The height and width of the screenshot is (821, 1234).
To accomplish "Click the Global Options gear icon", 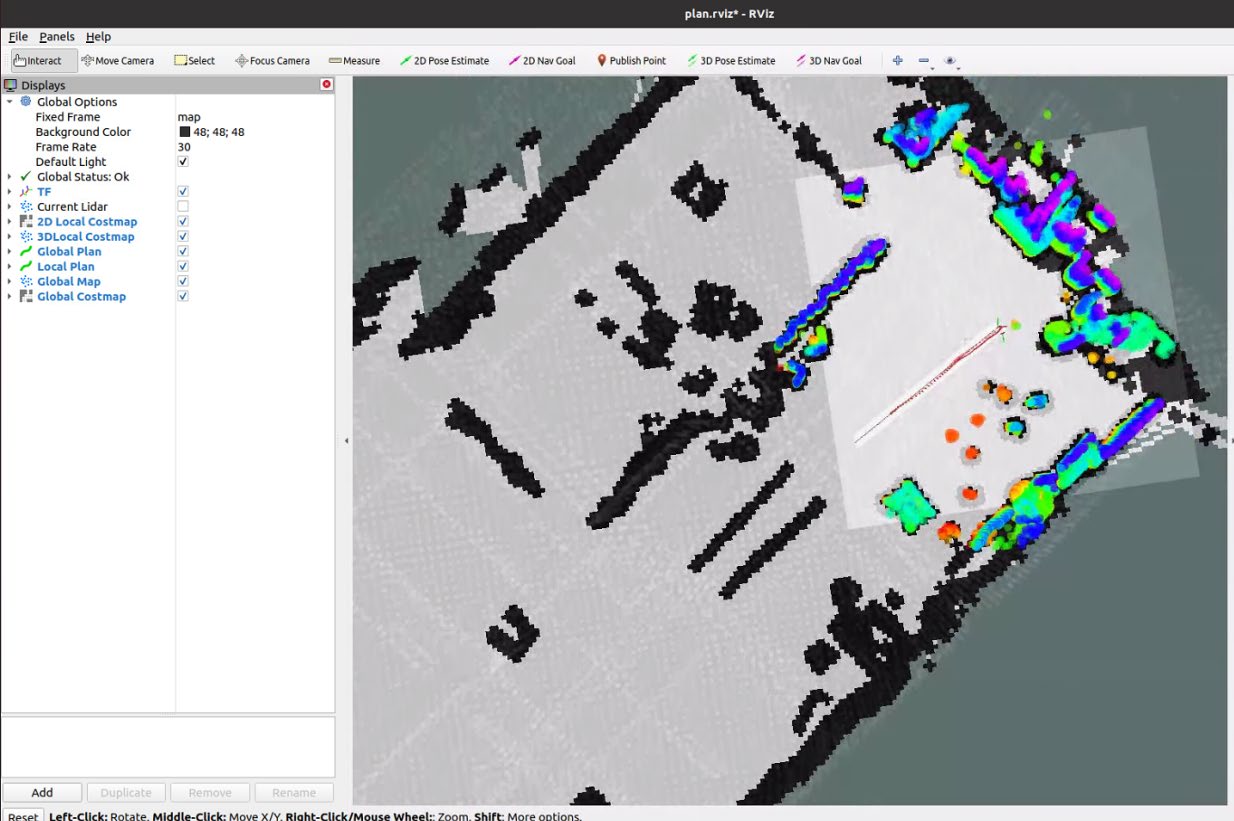I will 26,102.
